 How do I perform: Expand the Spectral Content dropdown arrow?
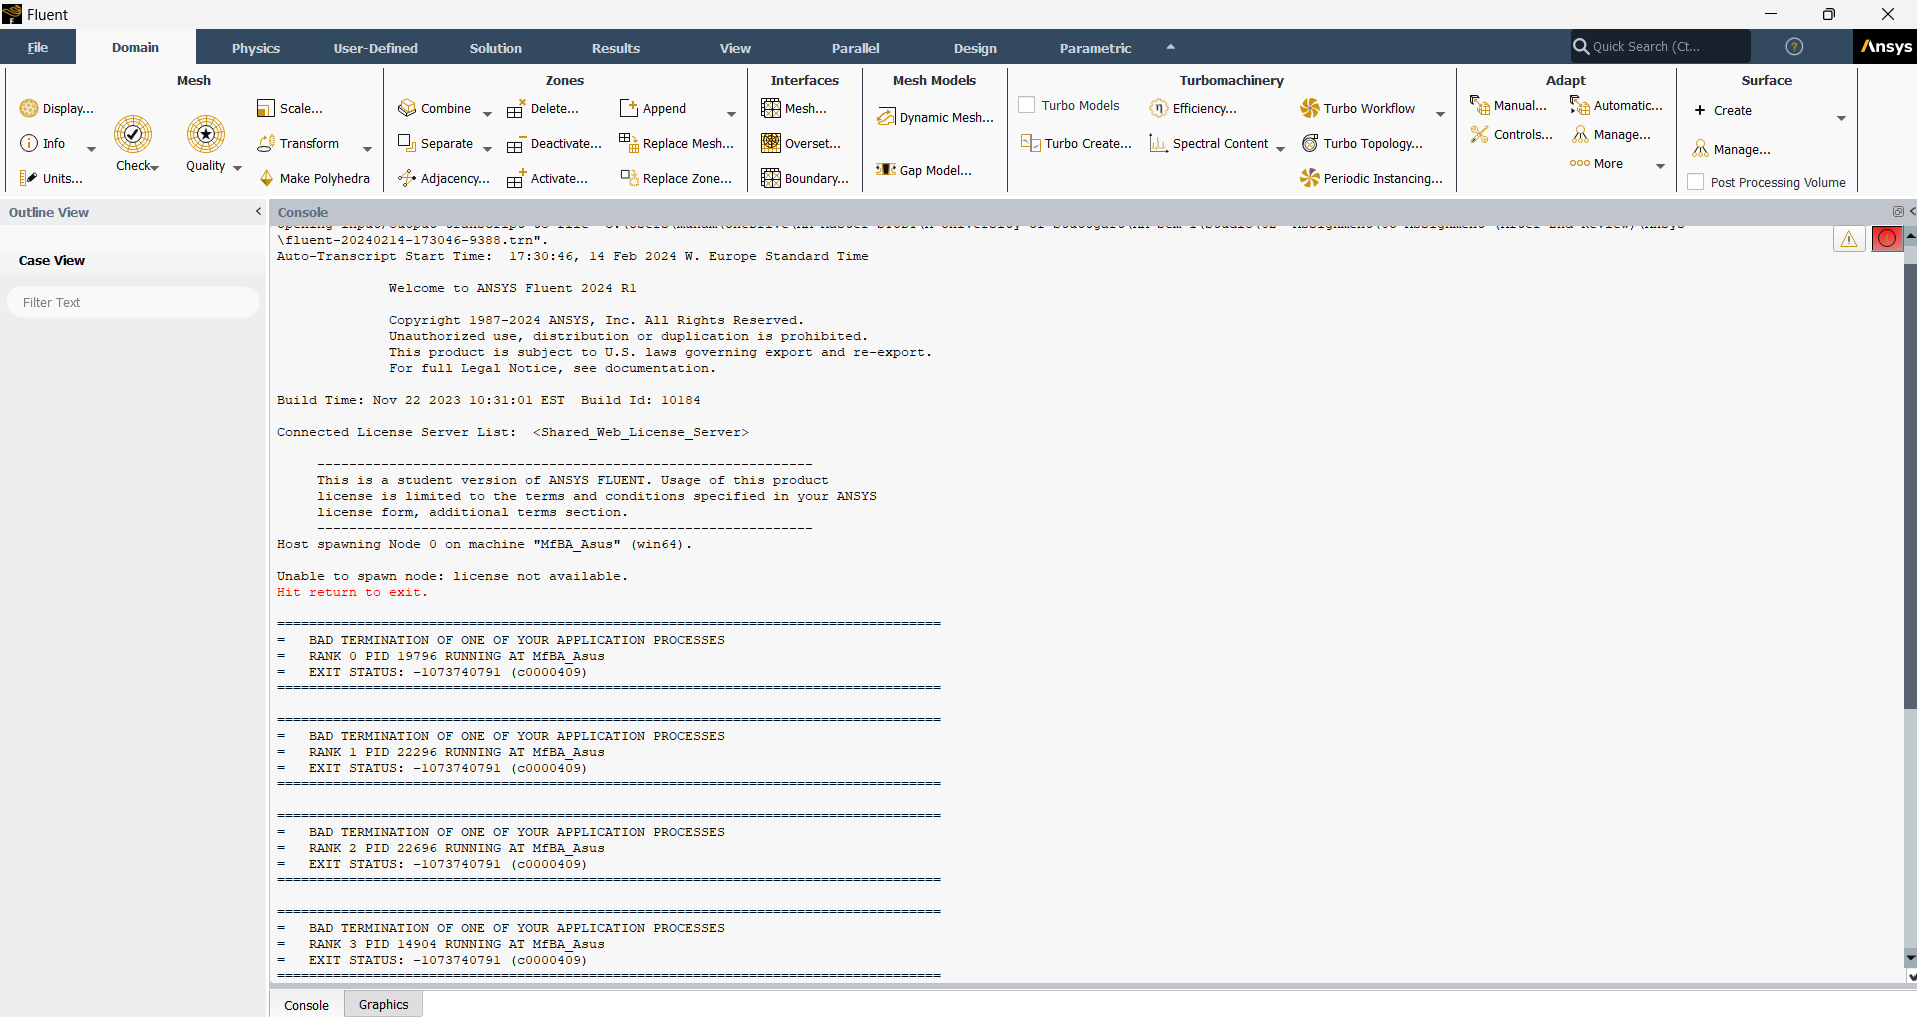pyautogui.click(x=1280, y=149)
